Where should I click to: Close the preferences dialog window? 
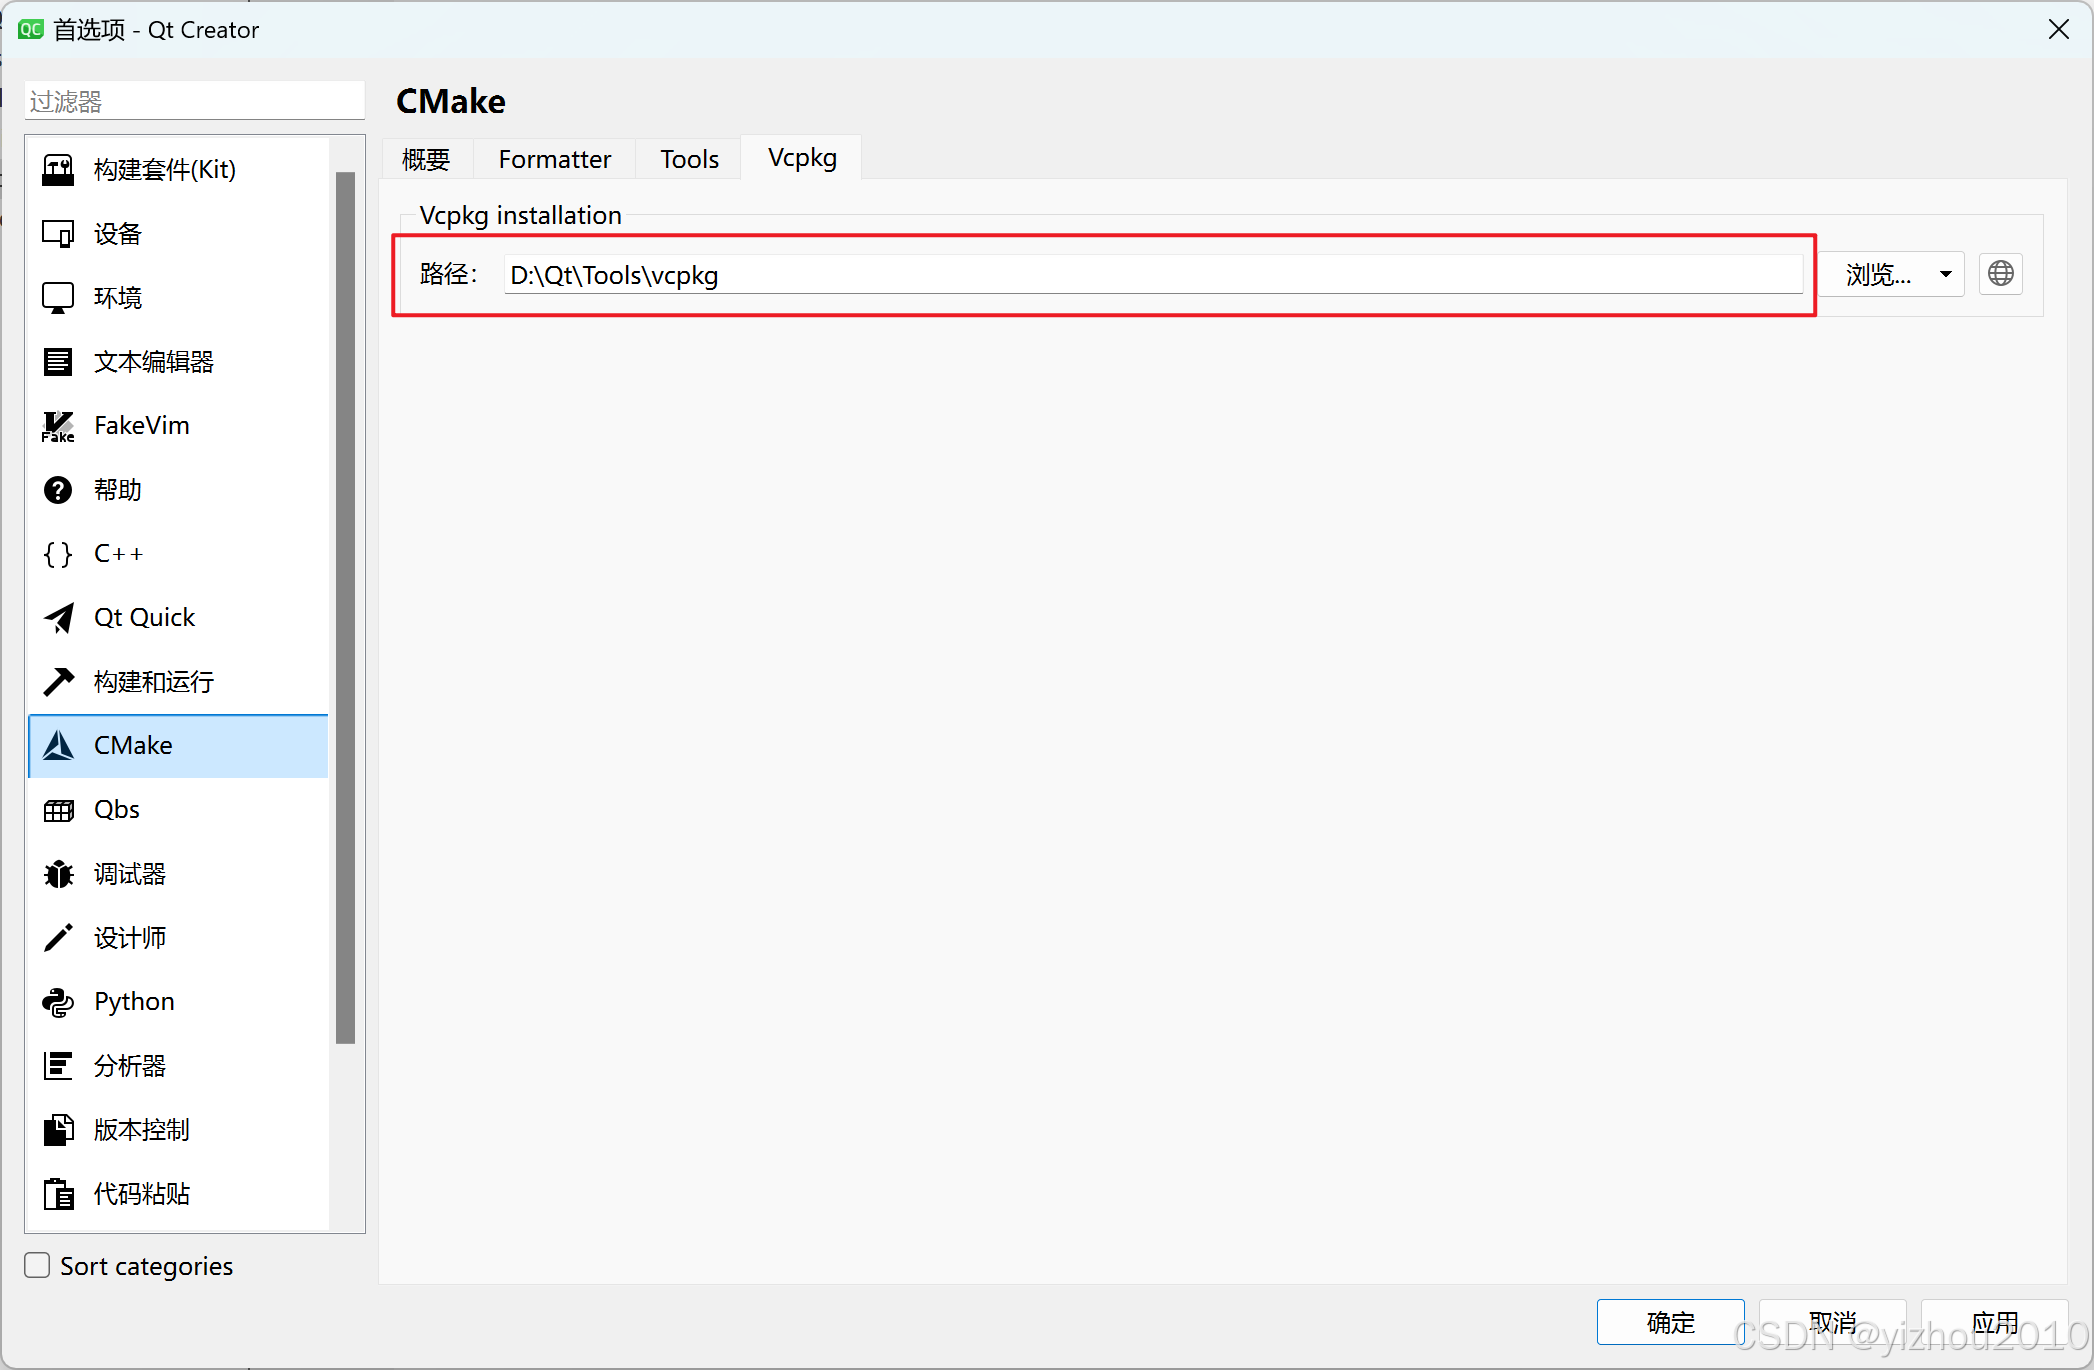(x=2058, y=30)
